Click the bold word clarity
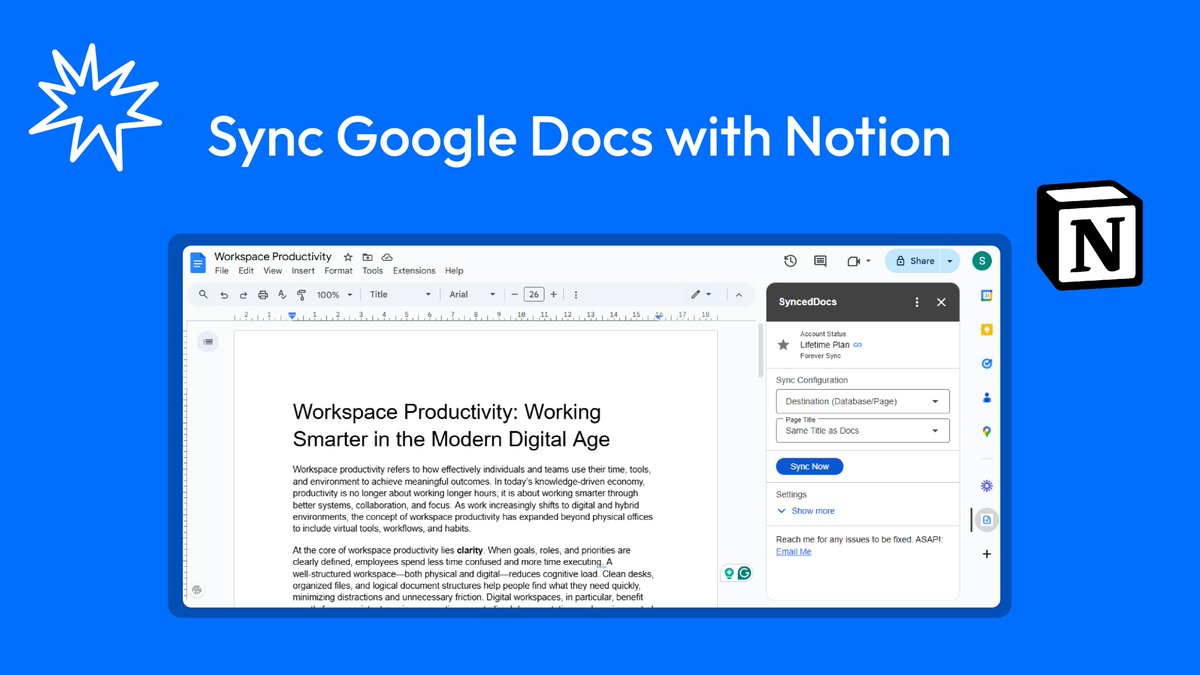Viewport: 1200px width, 675px height. tap(470, 550)
